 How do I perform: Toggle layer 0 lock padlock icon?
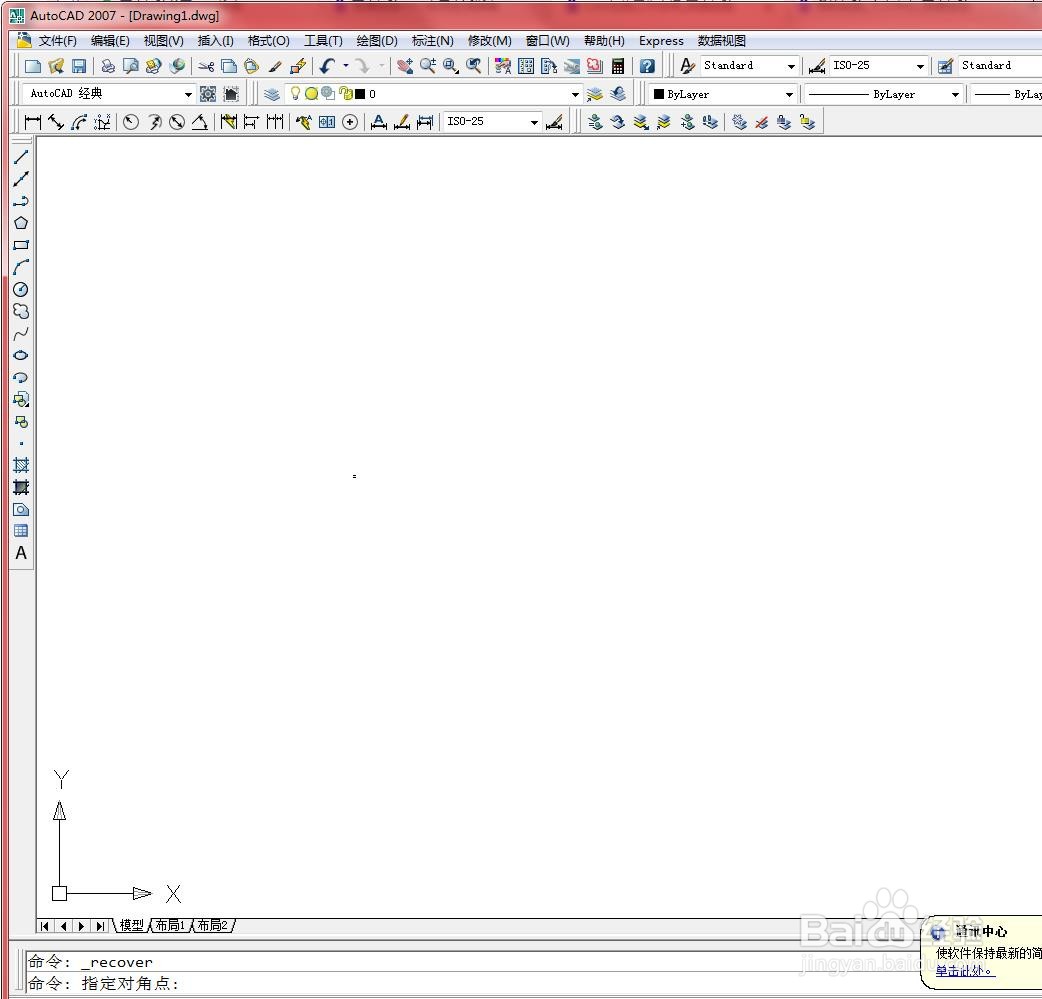345,94
